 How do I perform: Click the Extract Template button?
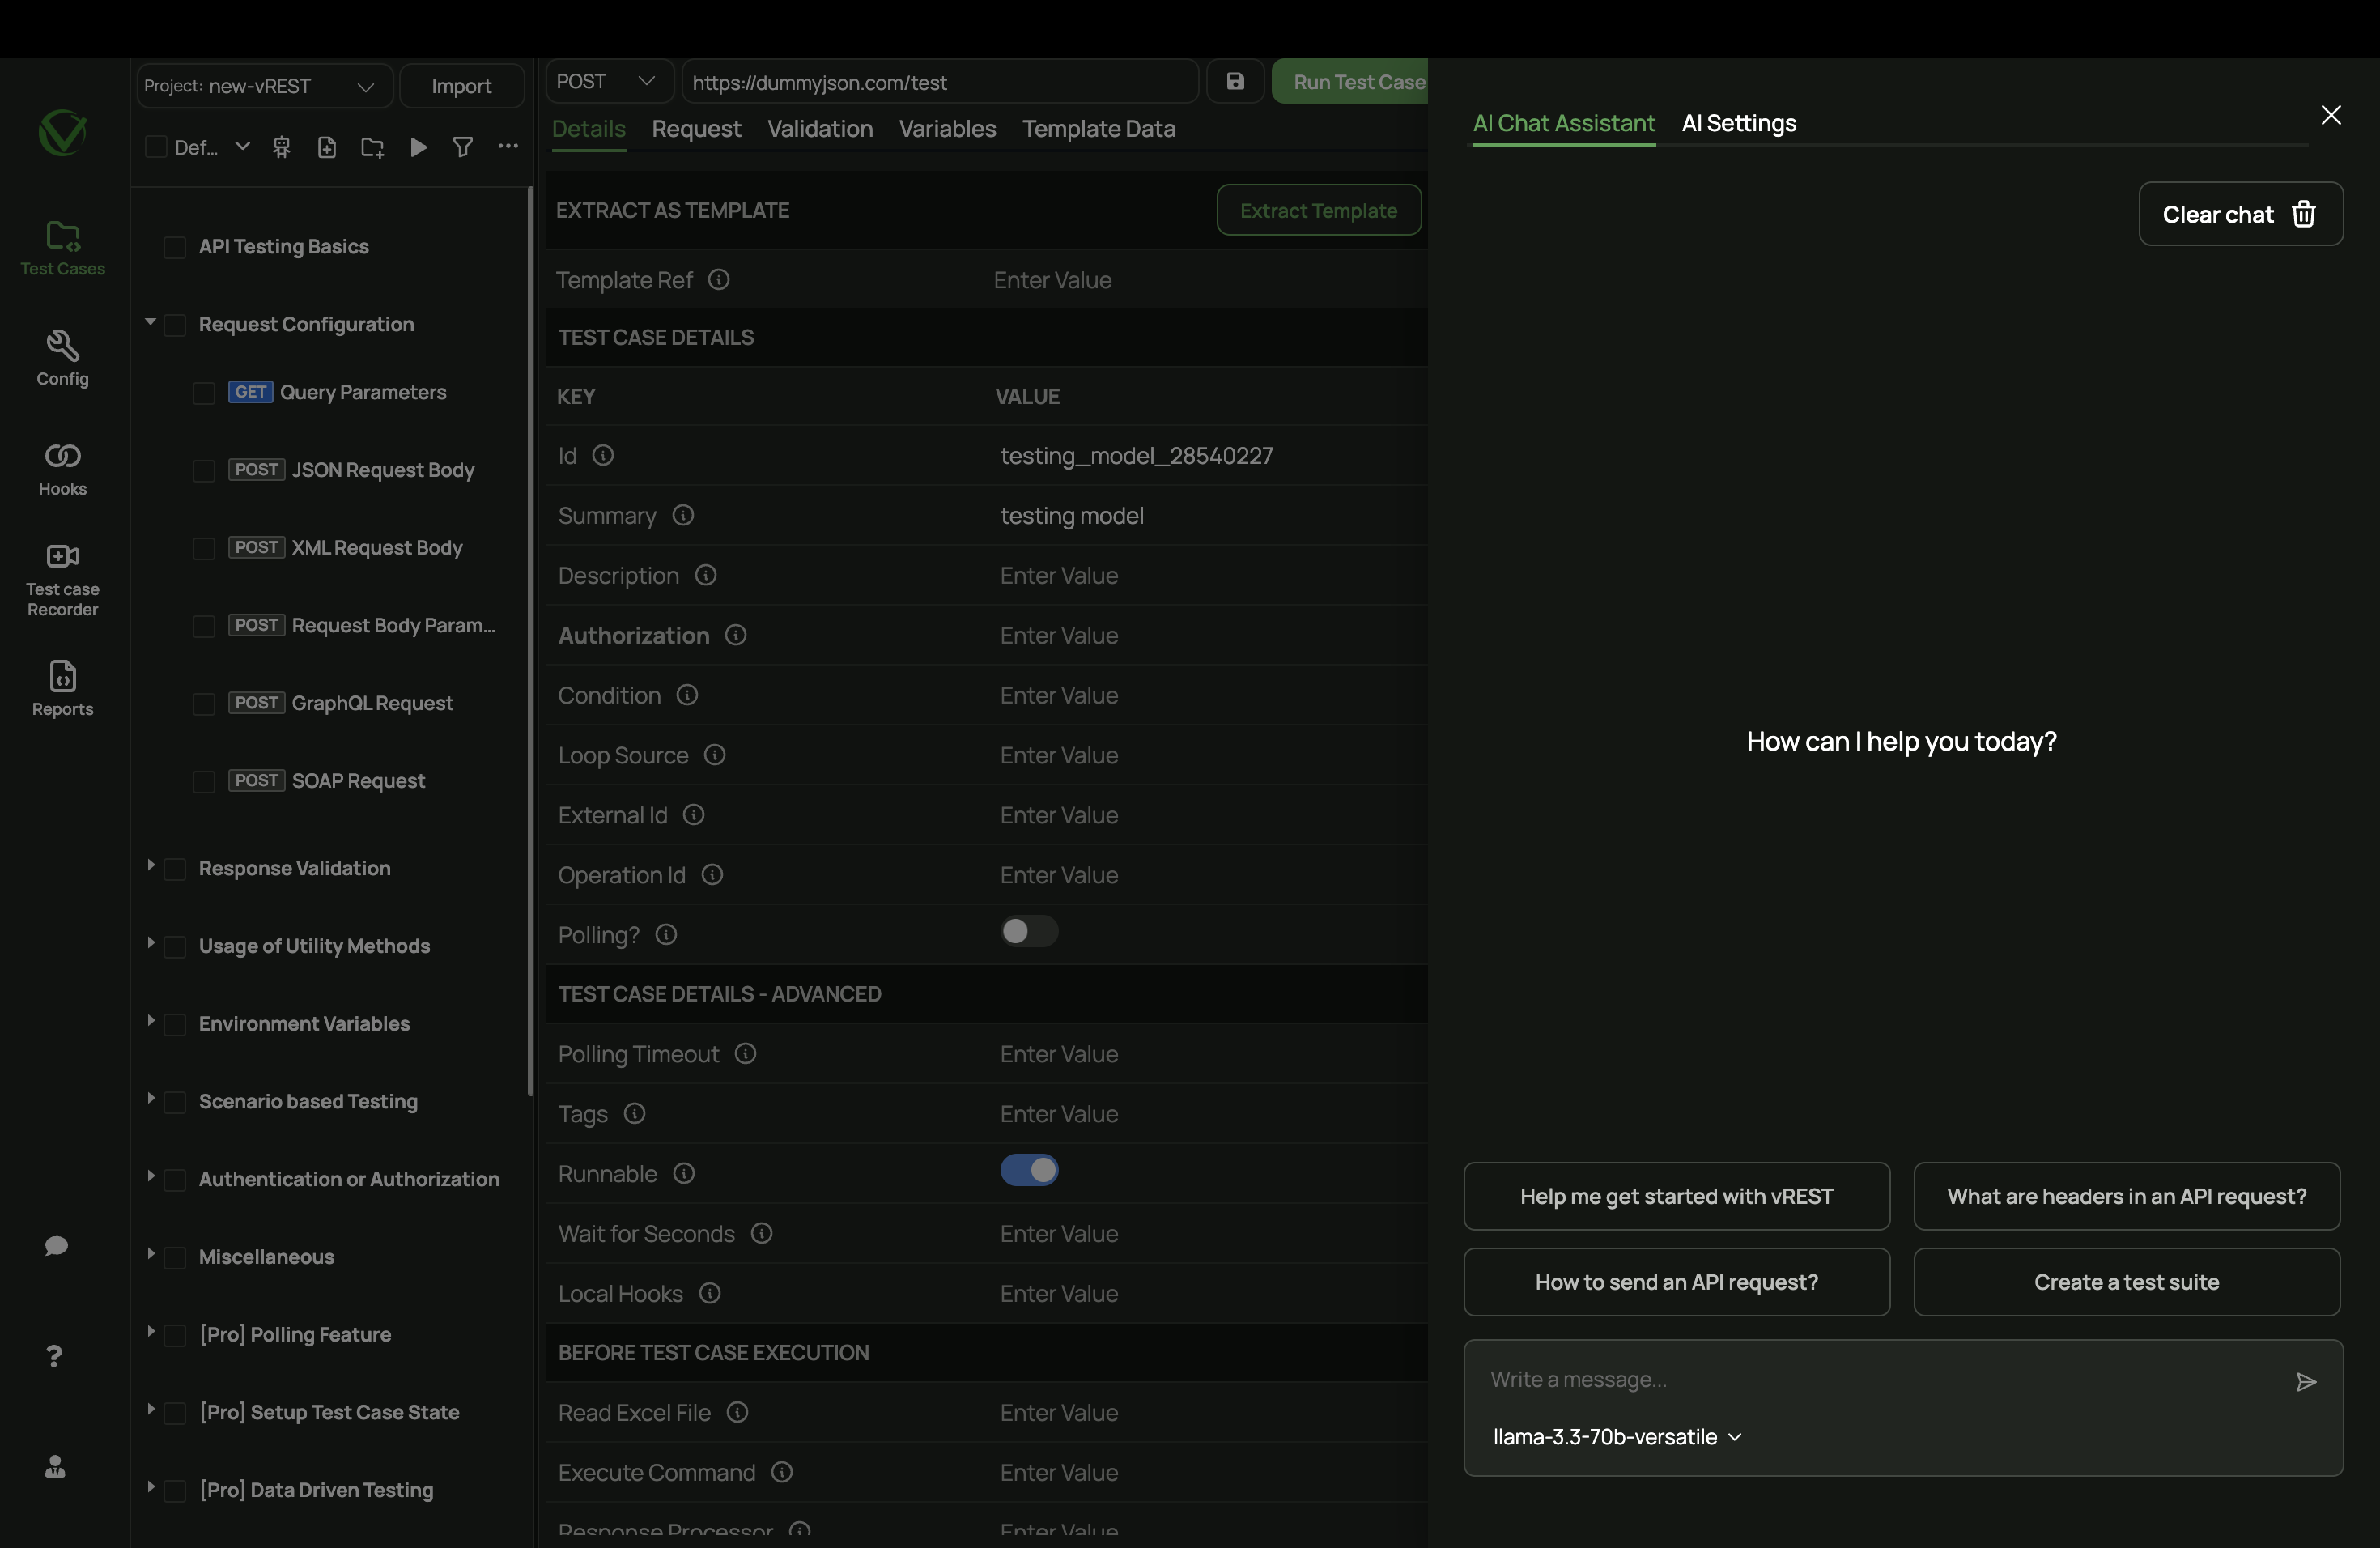pyautogui.click(x=1318, y=210)
